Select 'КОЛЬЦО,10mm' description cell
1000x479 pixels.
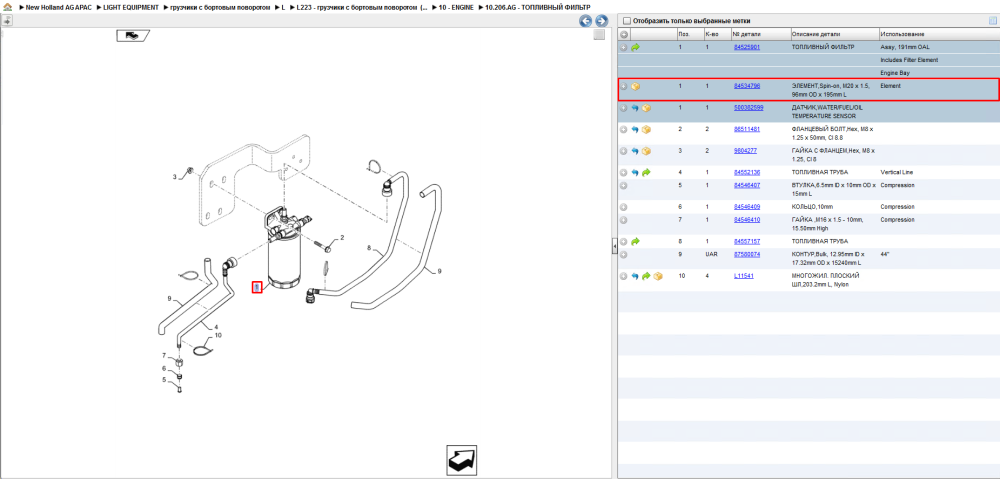tap(811, 207)
